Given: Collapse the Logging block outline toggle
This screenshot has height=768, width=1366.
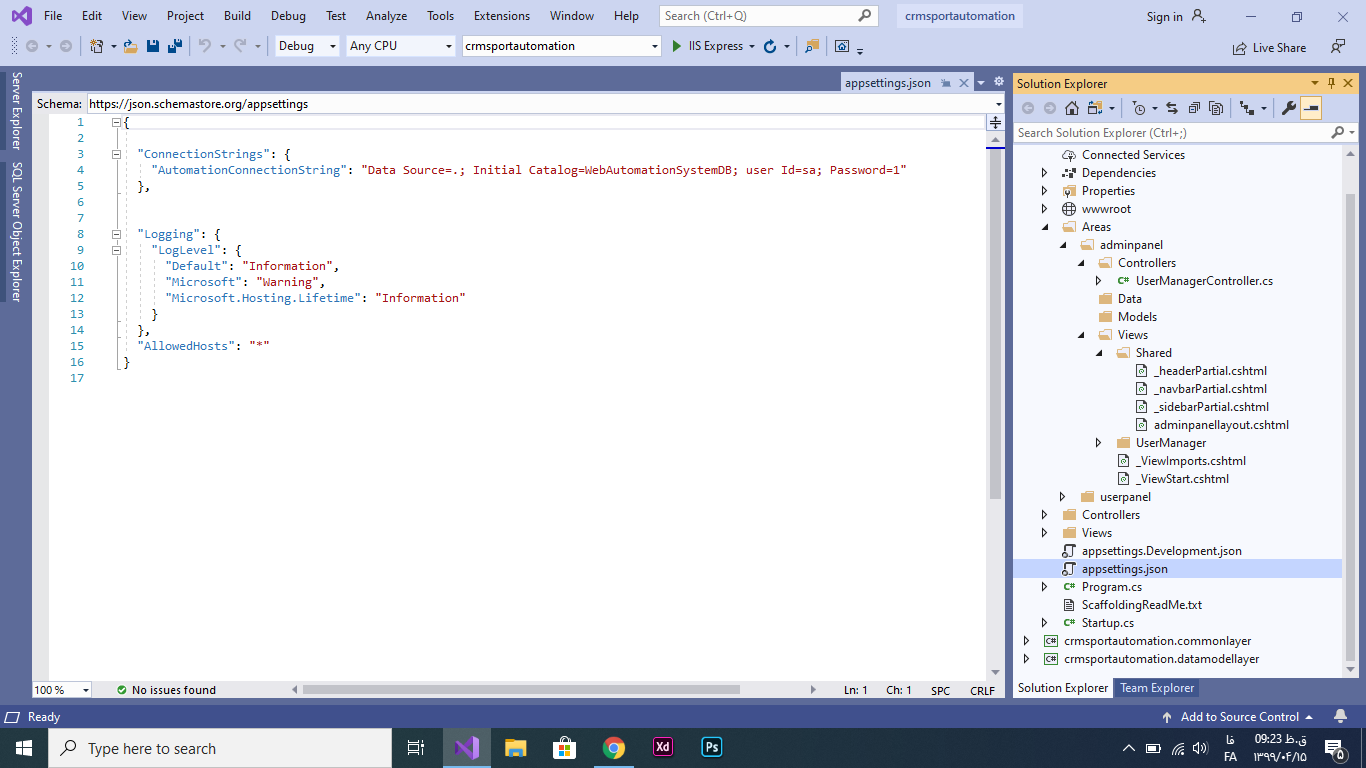Looking at the screenshot, I should [x=117, y=234].
